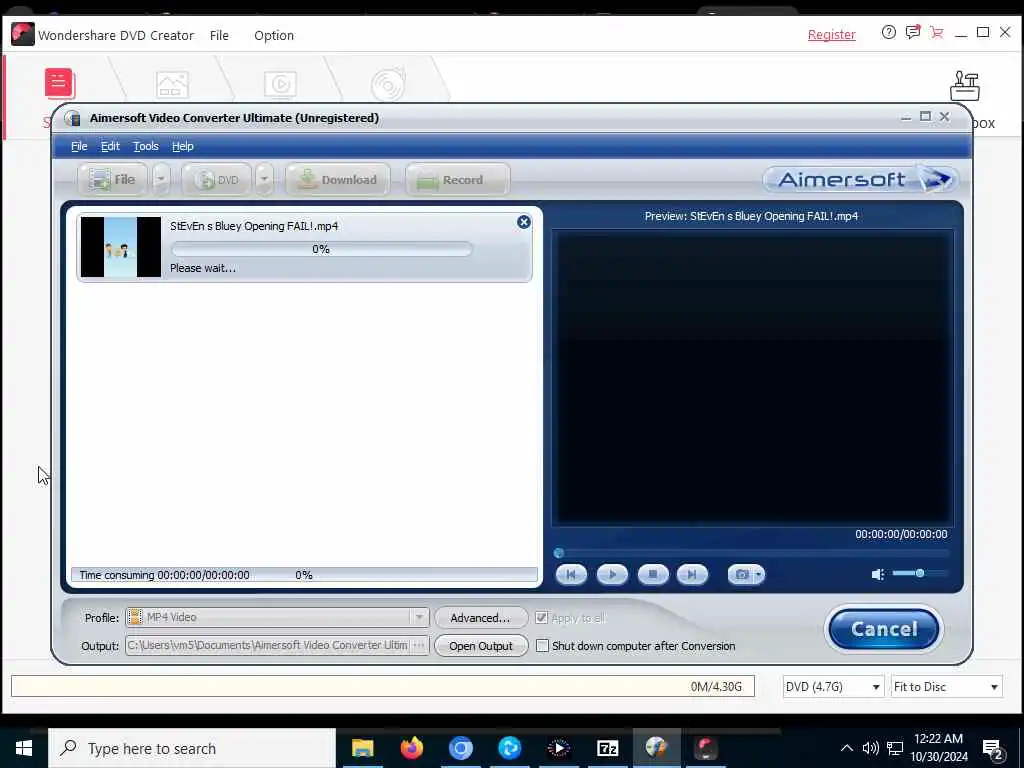This screenshot has height=768, width=1024.
Task: Click the previous track playback button
Action: (x=571, y=575)
